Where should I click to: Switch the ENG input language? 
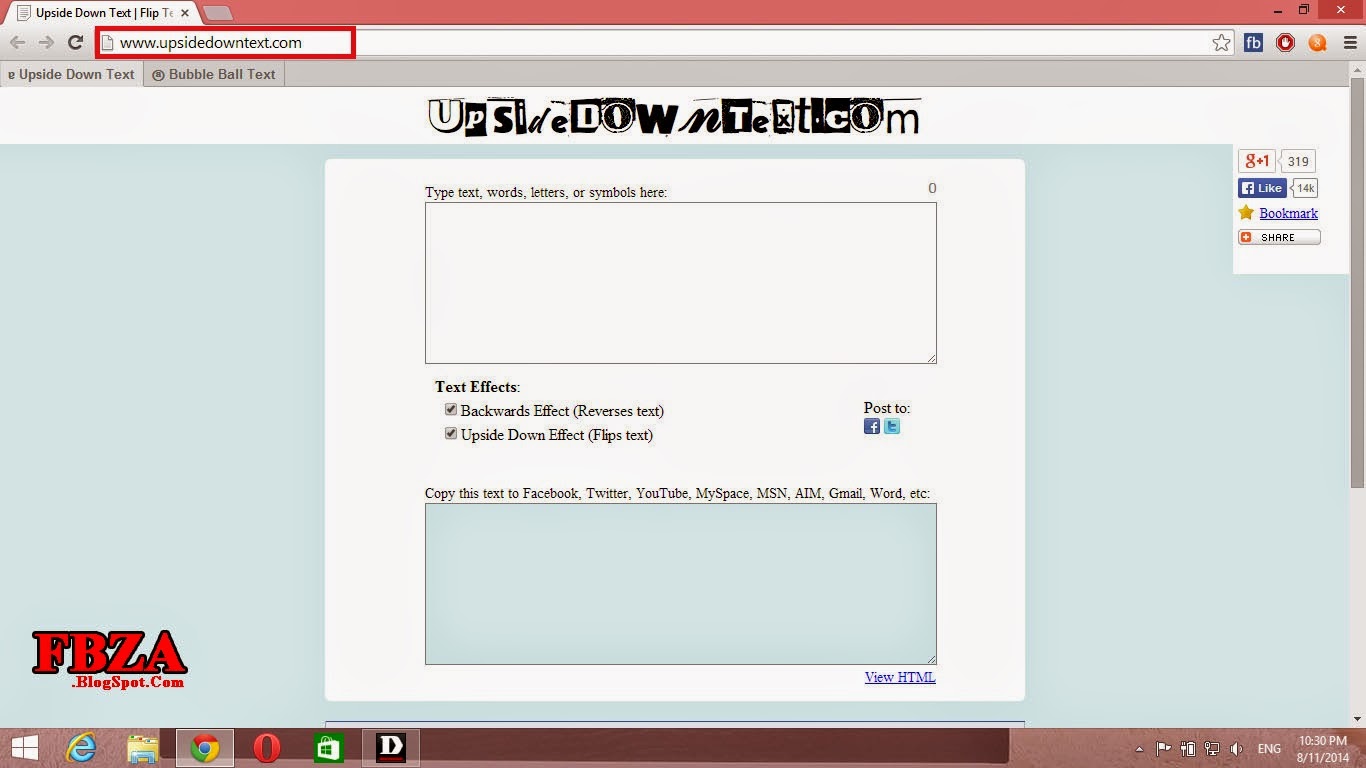pos(1270,749)
